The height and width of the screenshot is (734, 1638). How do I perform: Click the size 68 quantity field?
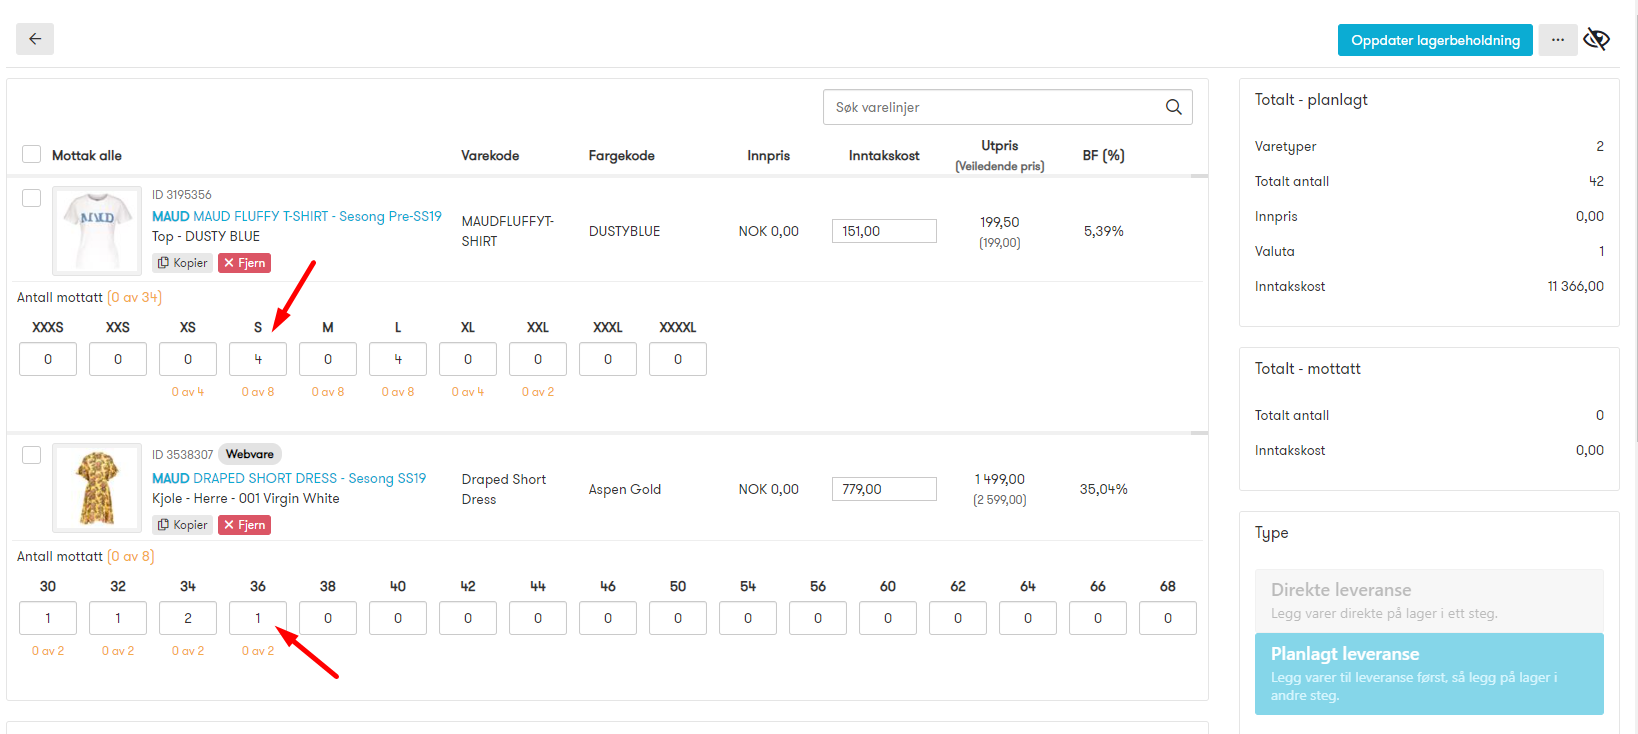1168,618
